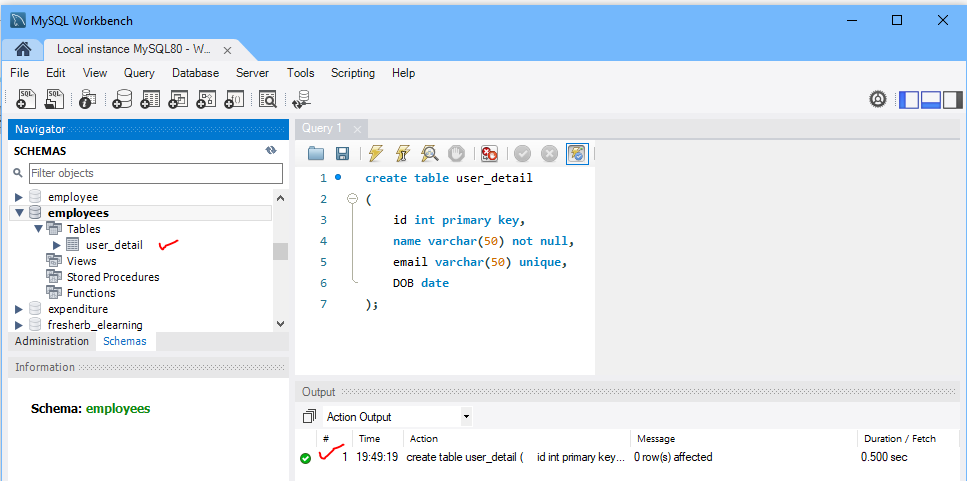Expand the expenditure schema
Screen dimensions: 967x481
[x=19, y=309]
